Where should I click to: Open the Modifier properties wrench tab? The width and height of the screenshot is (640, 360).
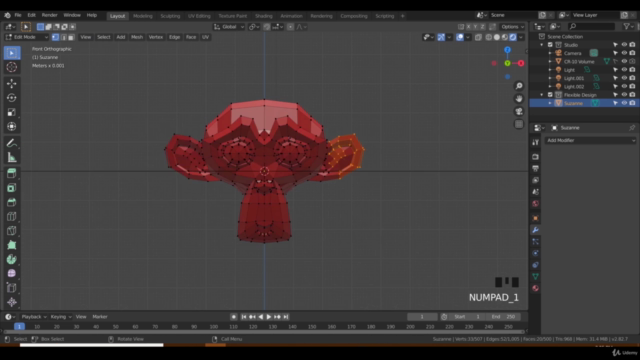(x=535, y=230)
